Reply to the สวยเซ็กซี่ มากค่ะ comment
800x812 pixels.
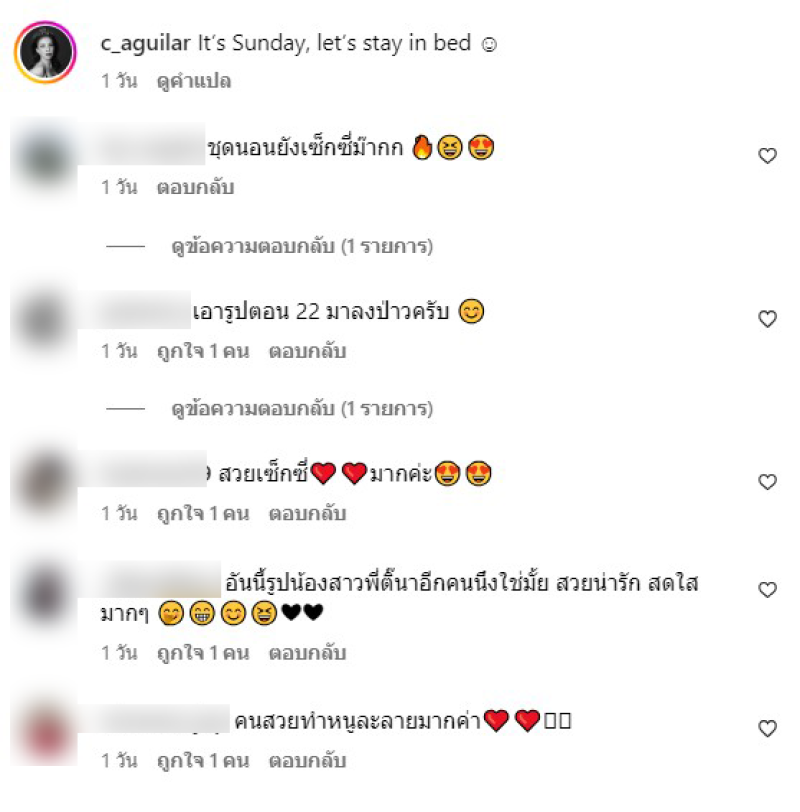click(x=307, y=514)
